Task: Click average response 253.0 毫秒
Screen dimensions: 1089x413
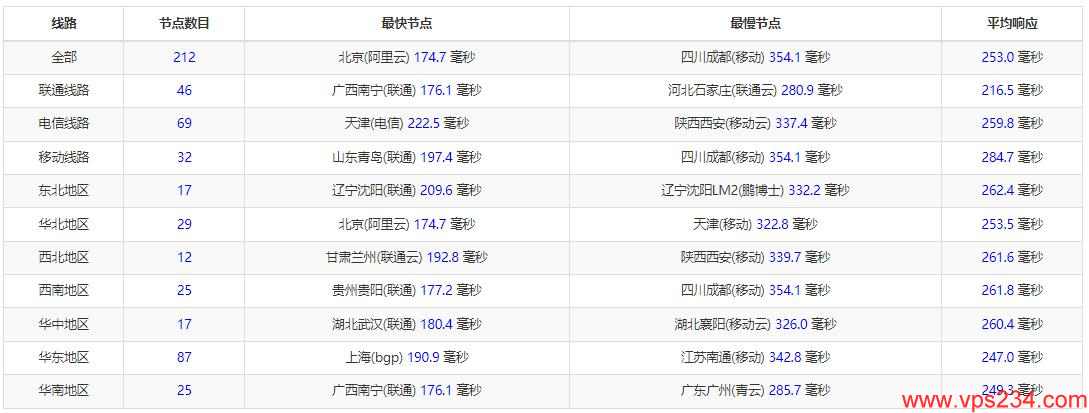Action: point(1013,58)
